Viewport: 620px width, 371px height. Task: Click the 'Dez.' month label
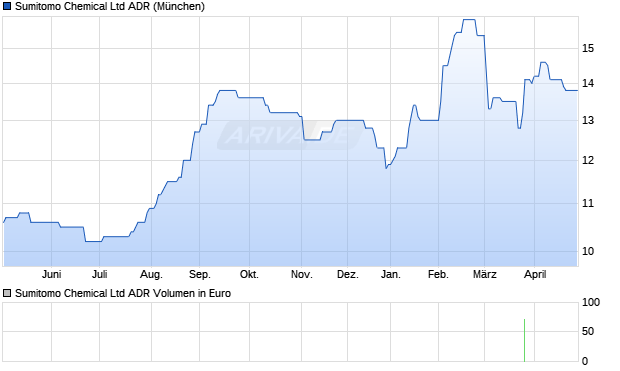coord(348,274)
